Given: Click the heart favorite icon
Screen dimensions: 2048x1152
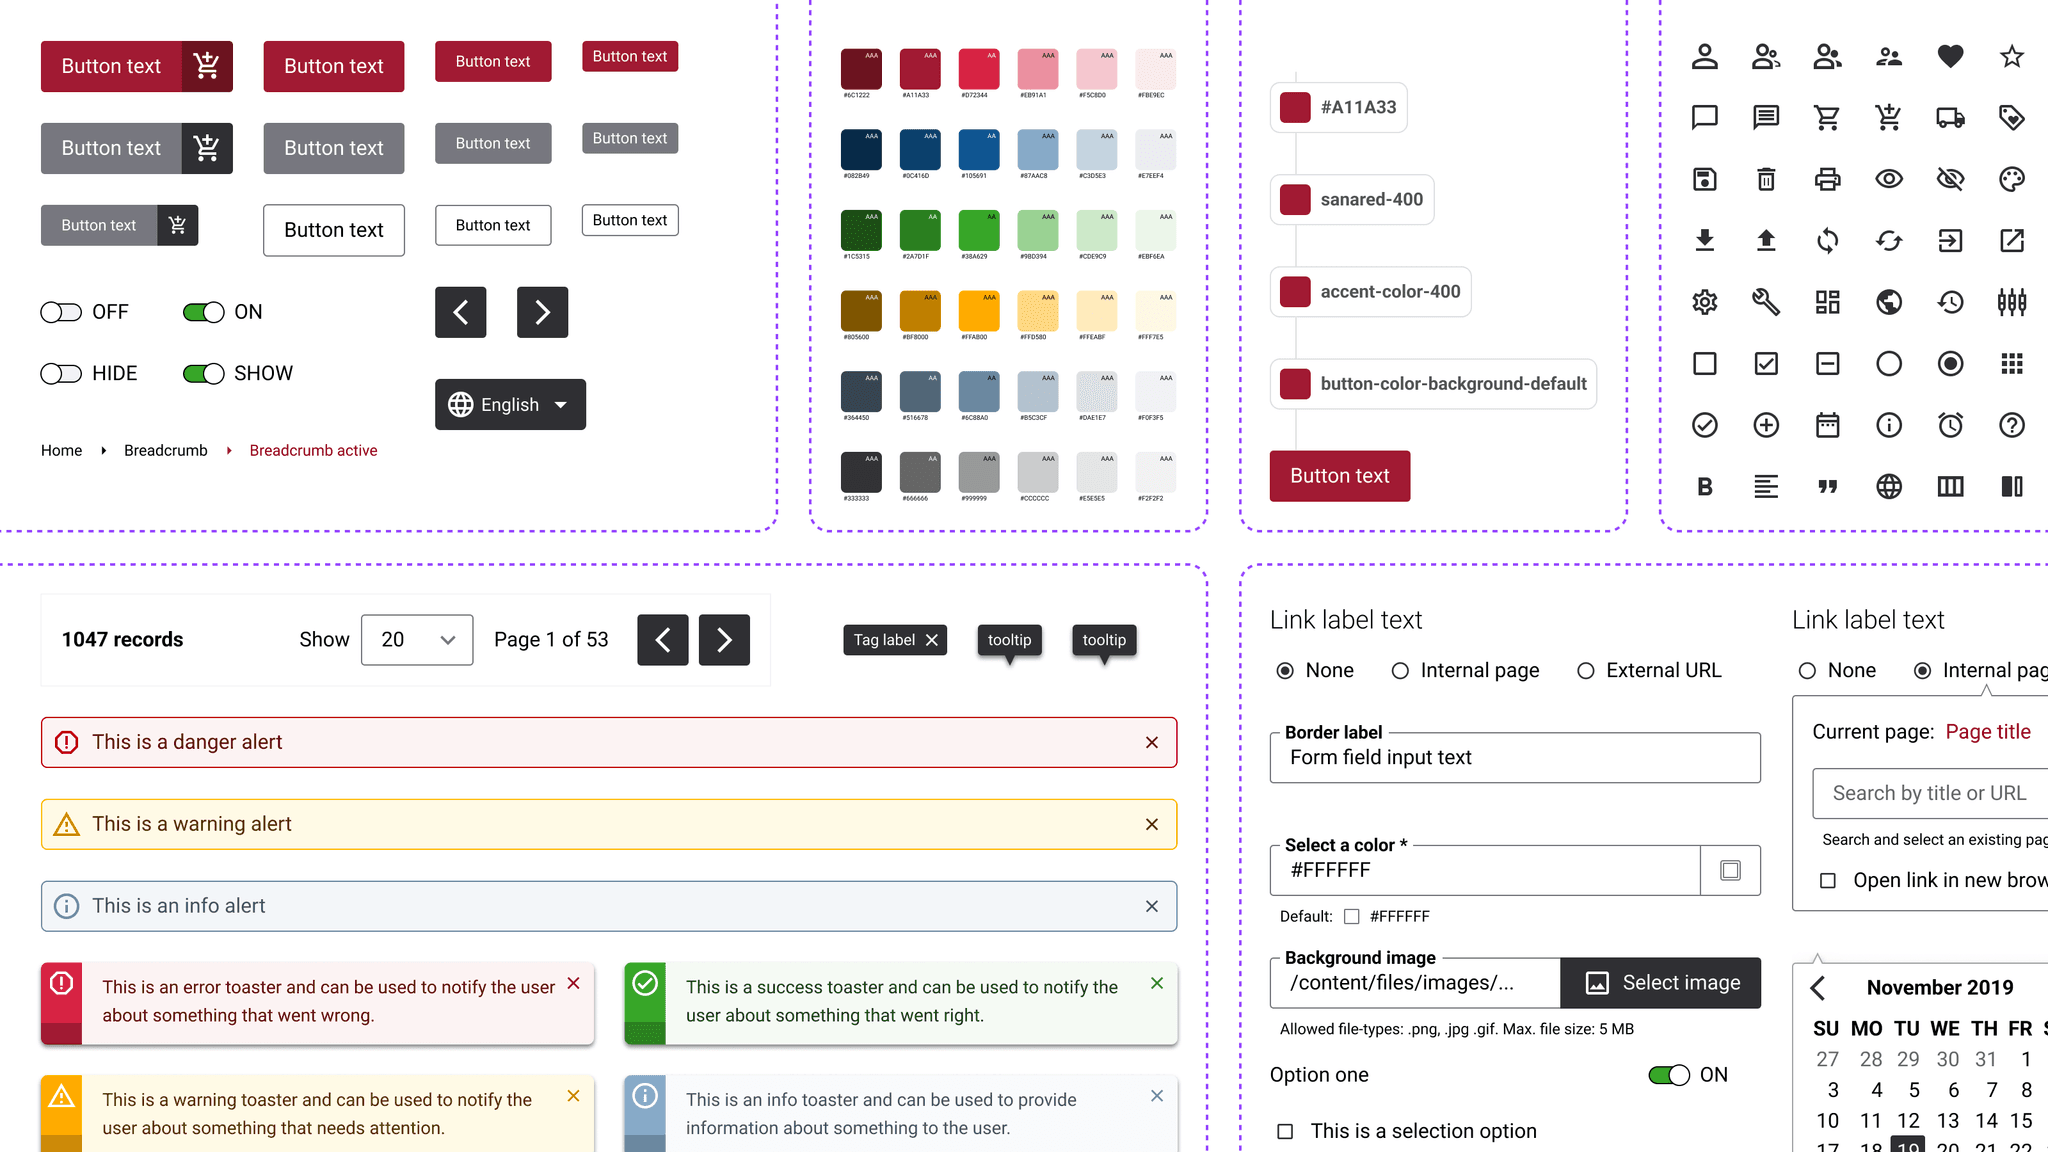Looking at the screenshot, I should [x=1950, y=56].
